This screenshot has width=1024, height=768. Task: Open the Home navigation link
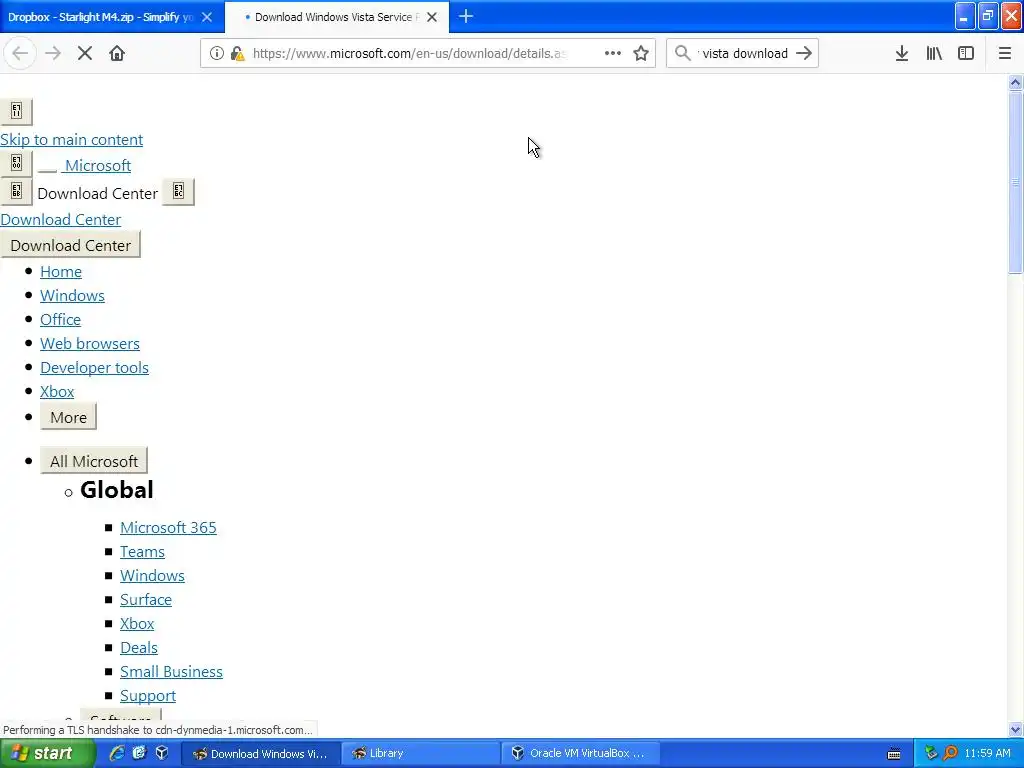point(61,272)
